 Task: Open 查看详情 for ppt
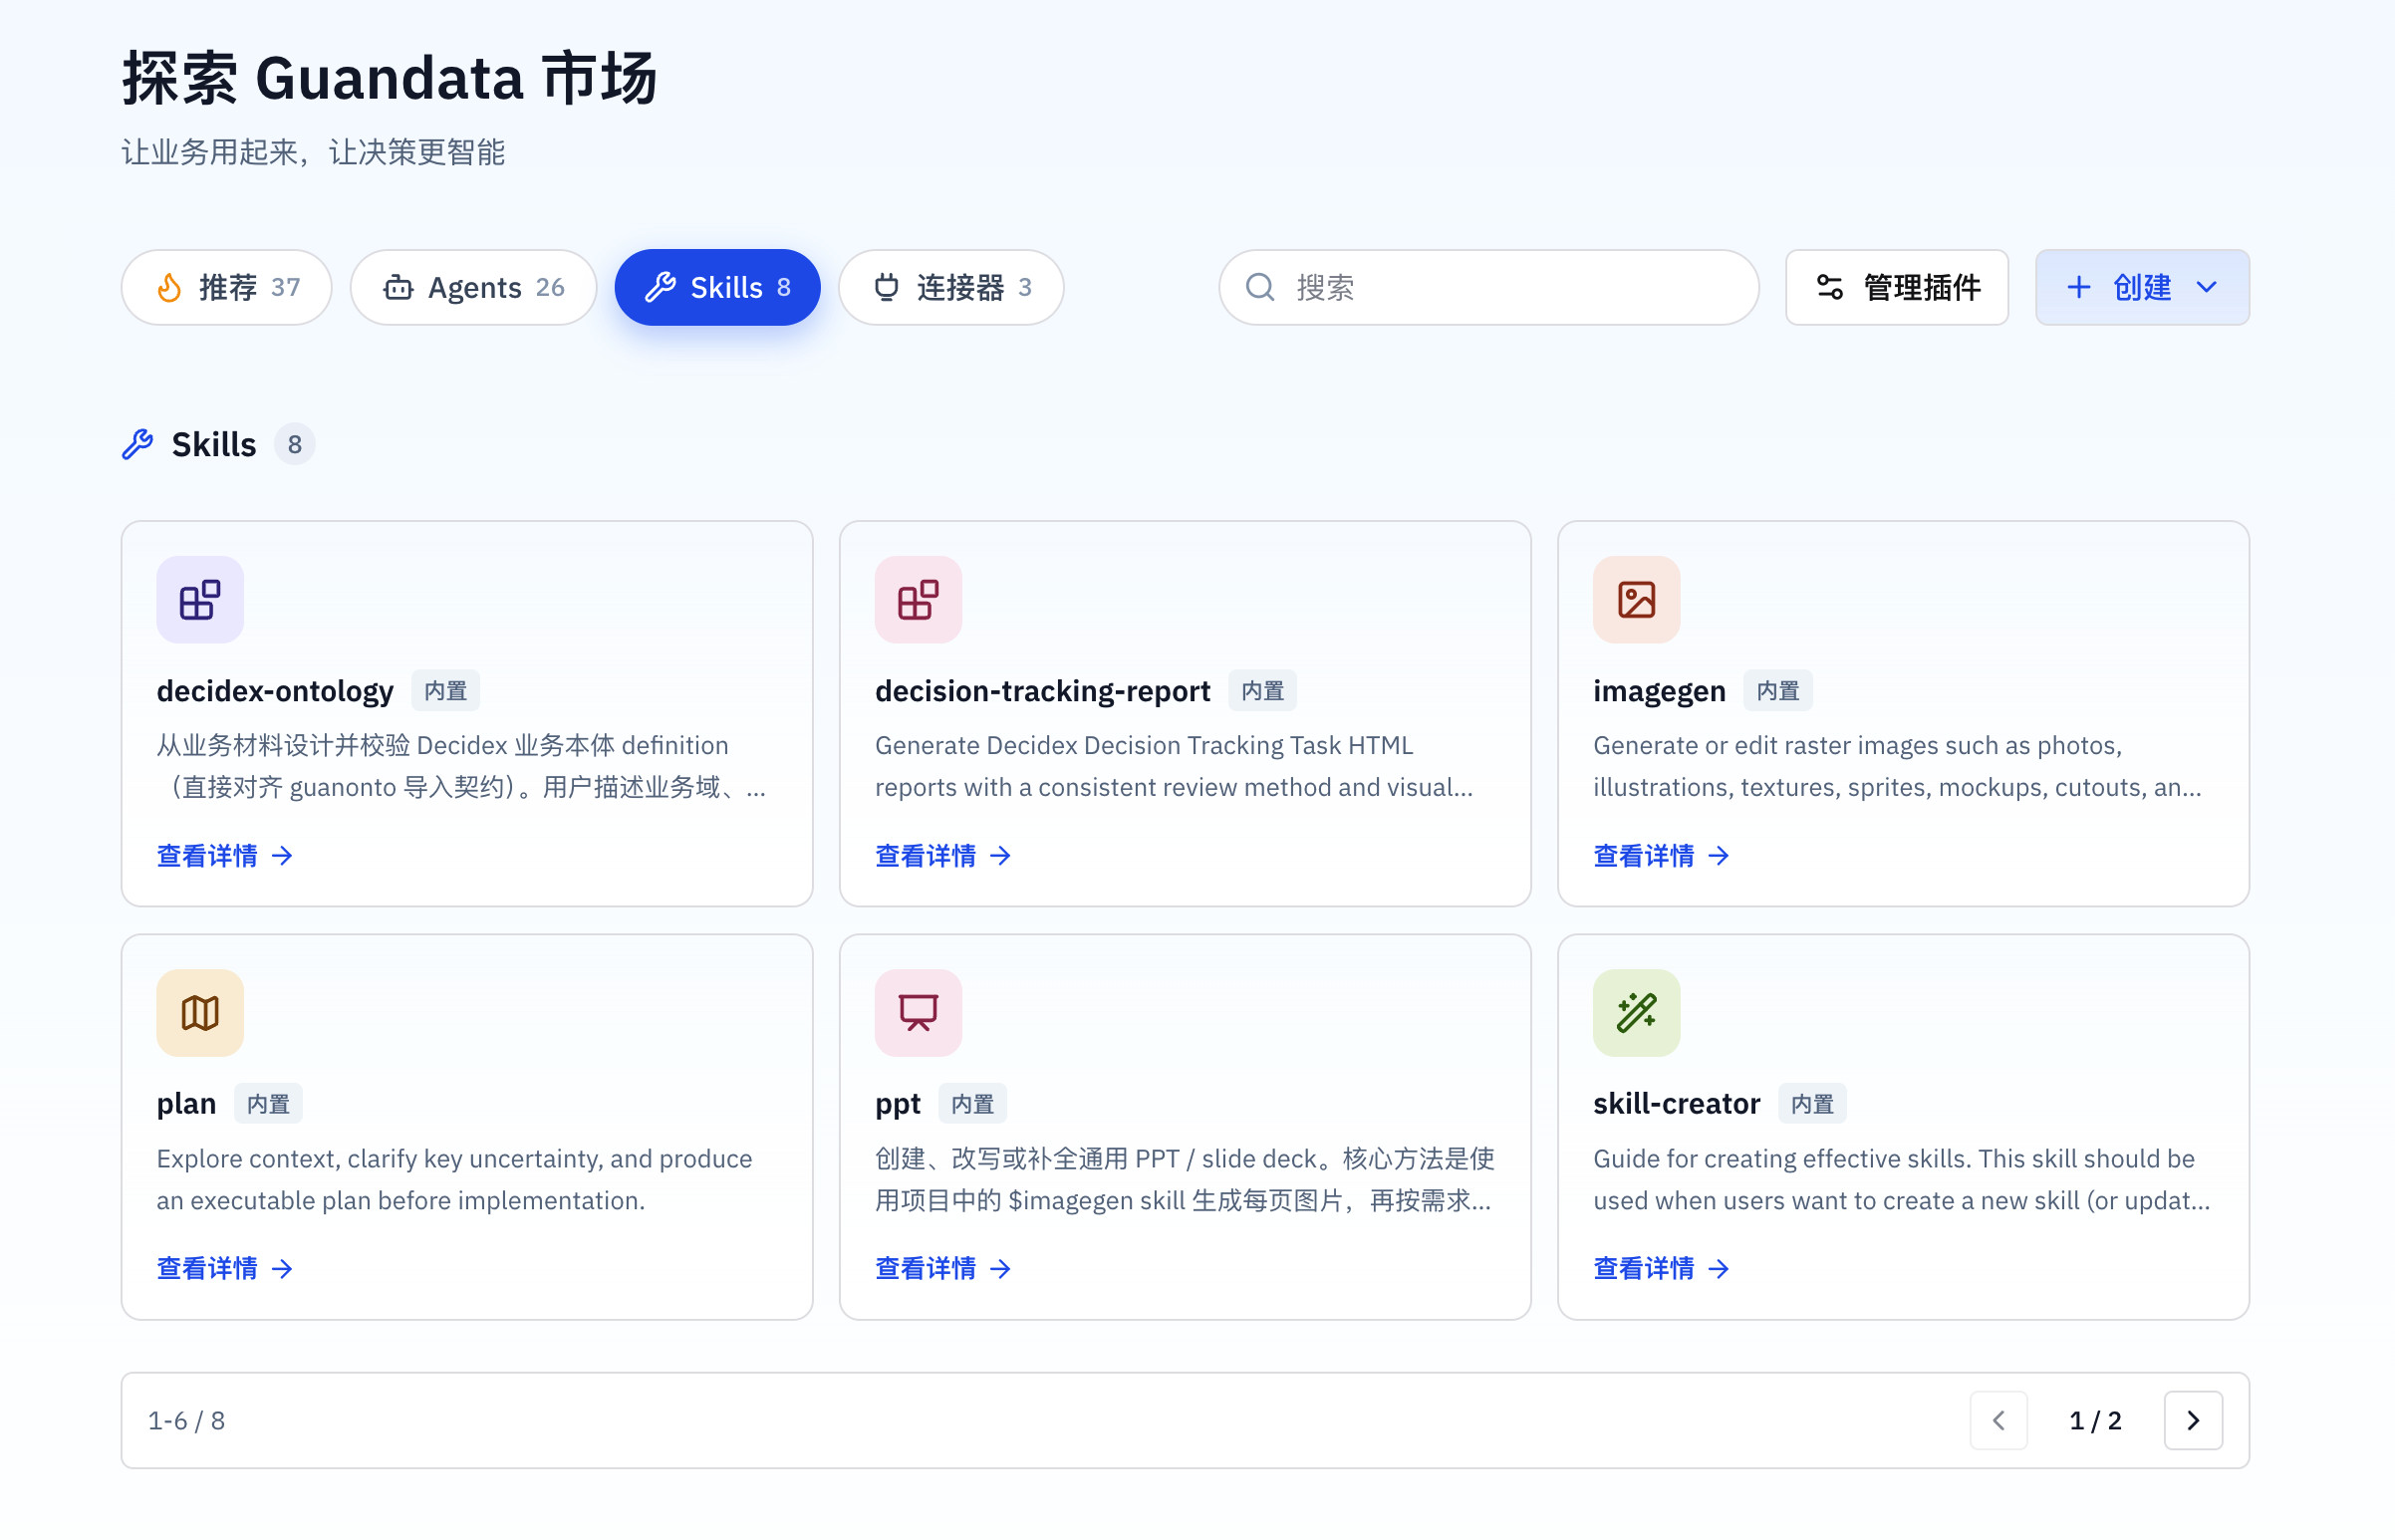[943, 1268]
